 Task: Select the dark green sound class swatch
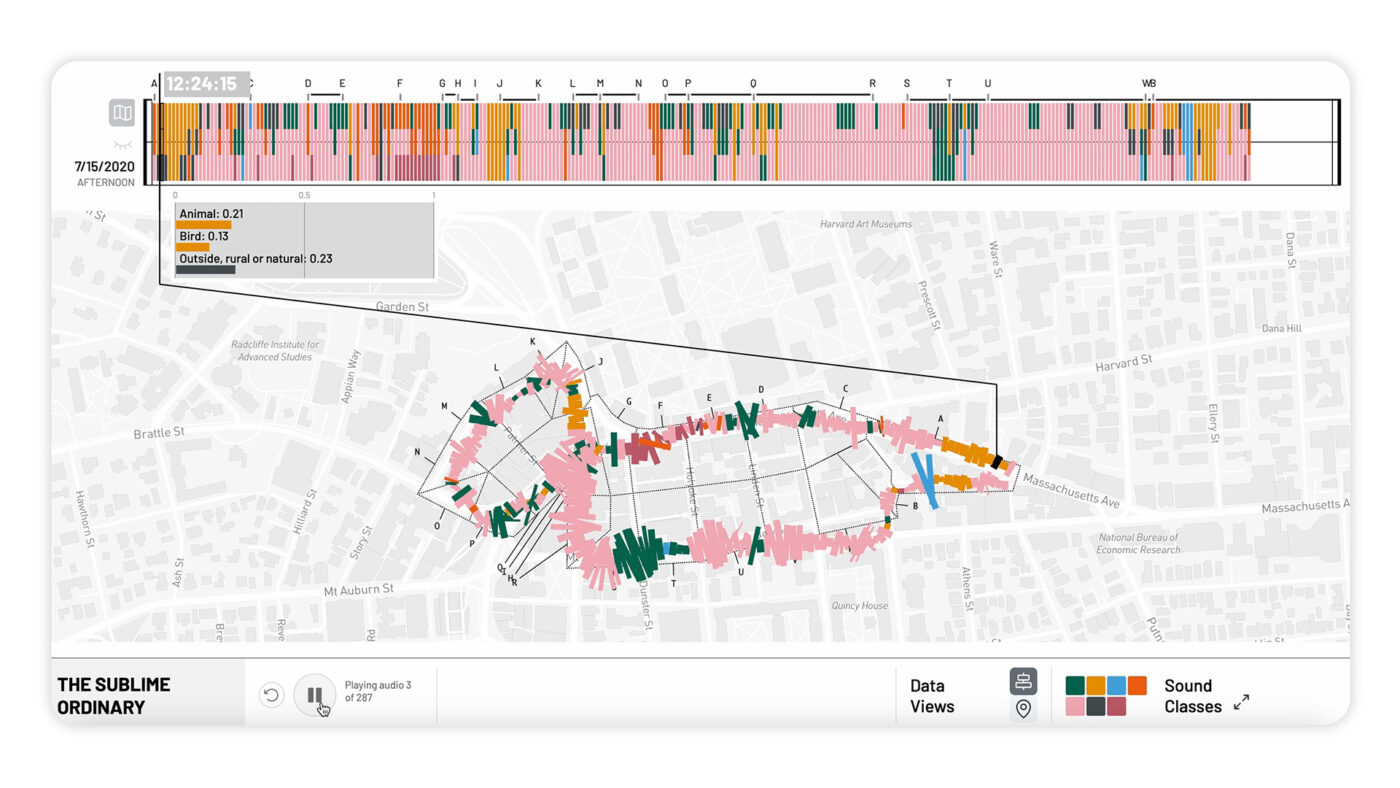click(1075, 685)
